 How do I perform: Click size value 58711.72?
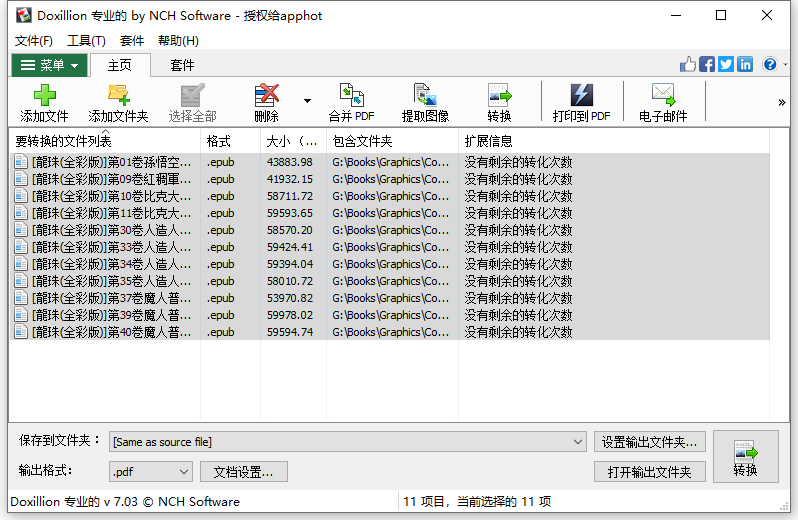click(x=290, y=196)
